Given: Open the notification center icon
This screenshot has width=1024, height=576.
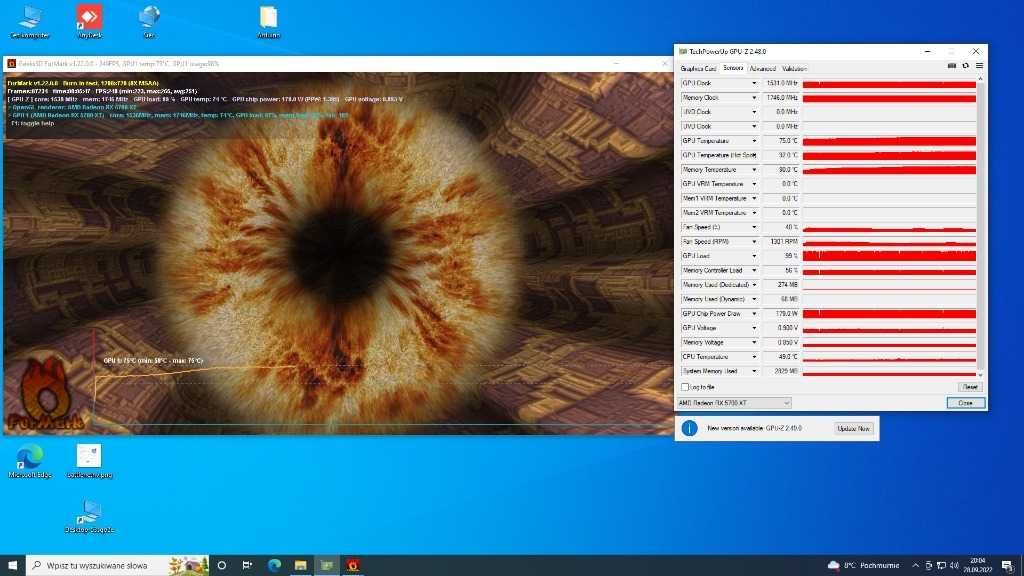Looking at the screenshot, I should [x=1008, y=566].
